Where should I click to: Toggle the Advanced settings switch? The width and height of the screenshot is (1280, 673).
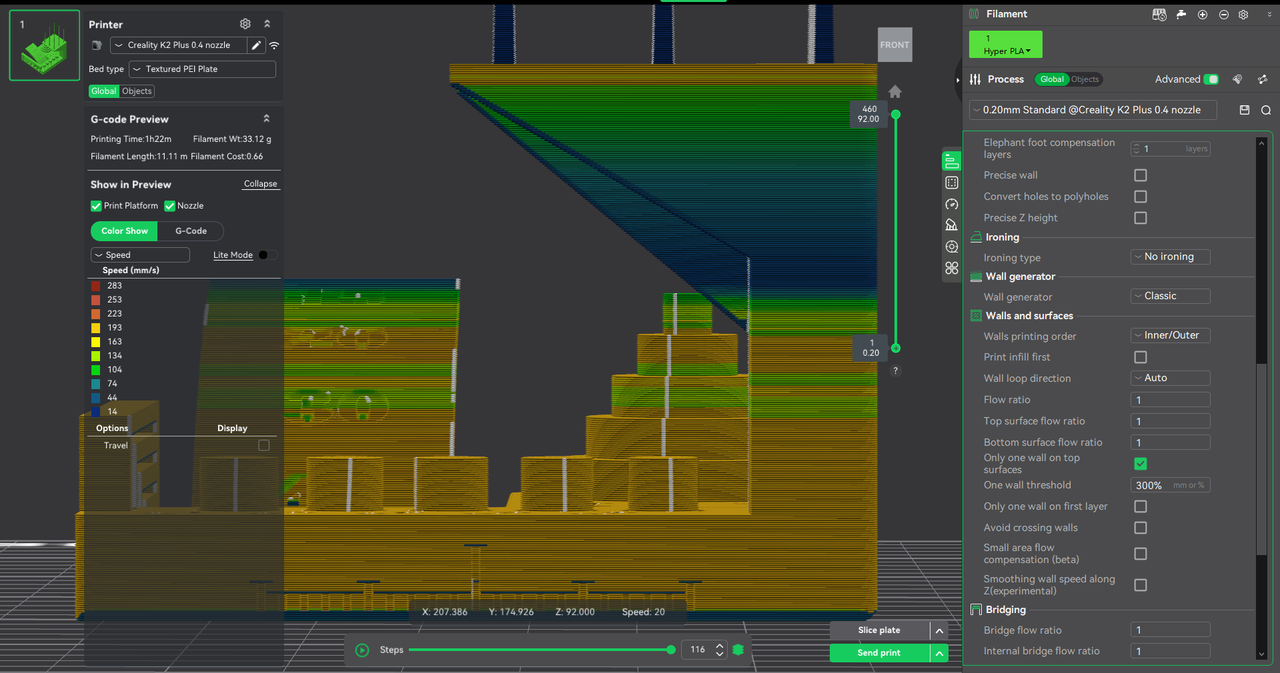1211,79
